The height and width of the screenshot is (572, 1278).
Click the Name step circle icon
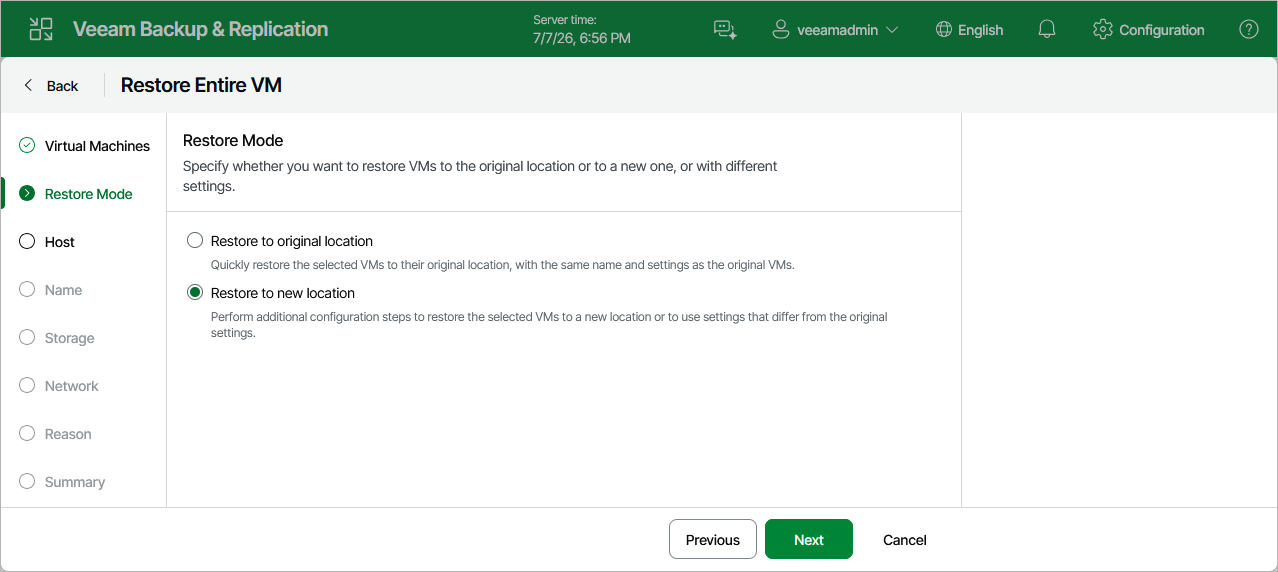click(27, 289)
